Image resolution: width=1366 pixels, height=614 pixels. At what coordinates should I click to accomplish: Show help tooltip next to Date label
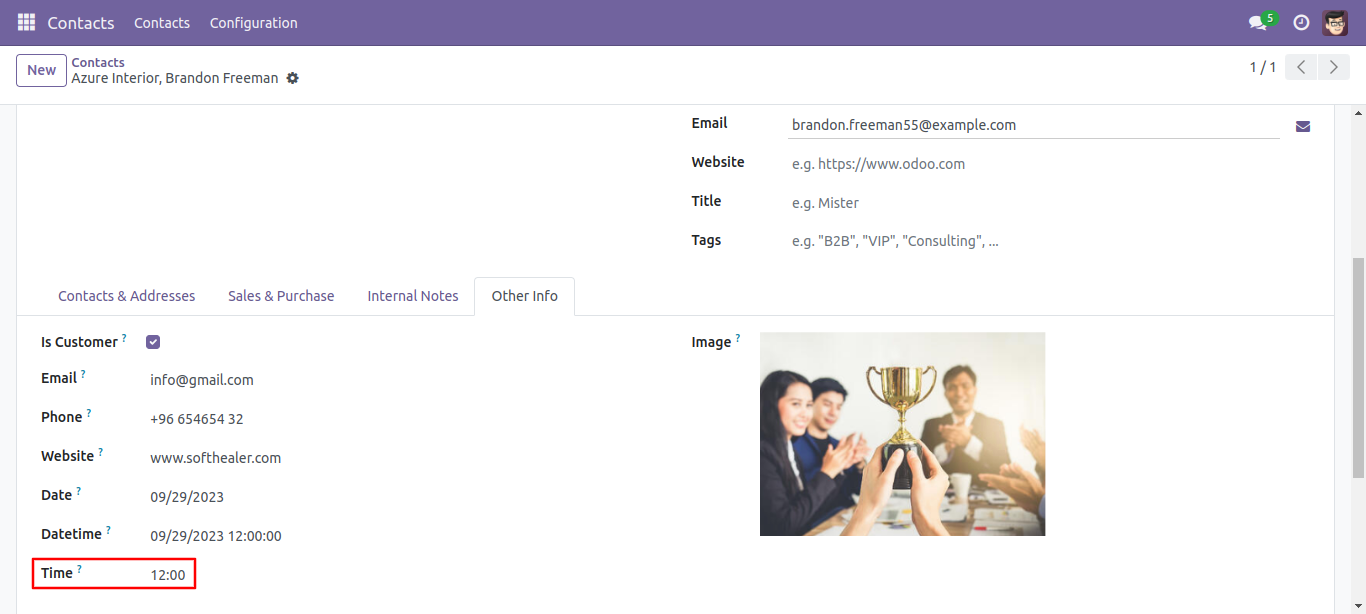point(79,491)
